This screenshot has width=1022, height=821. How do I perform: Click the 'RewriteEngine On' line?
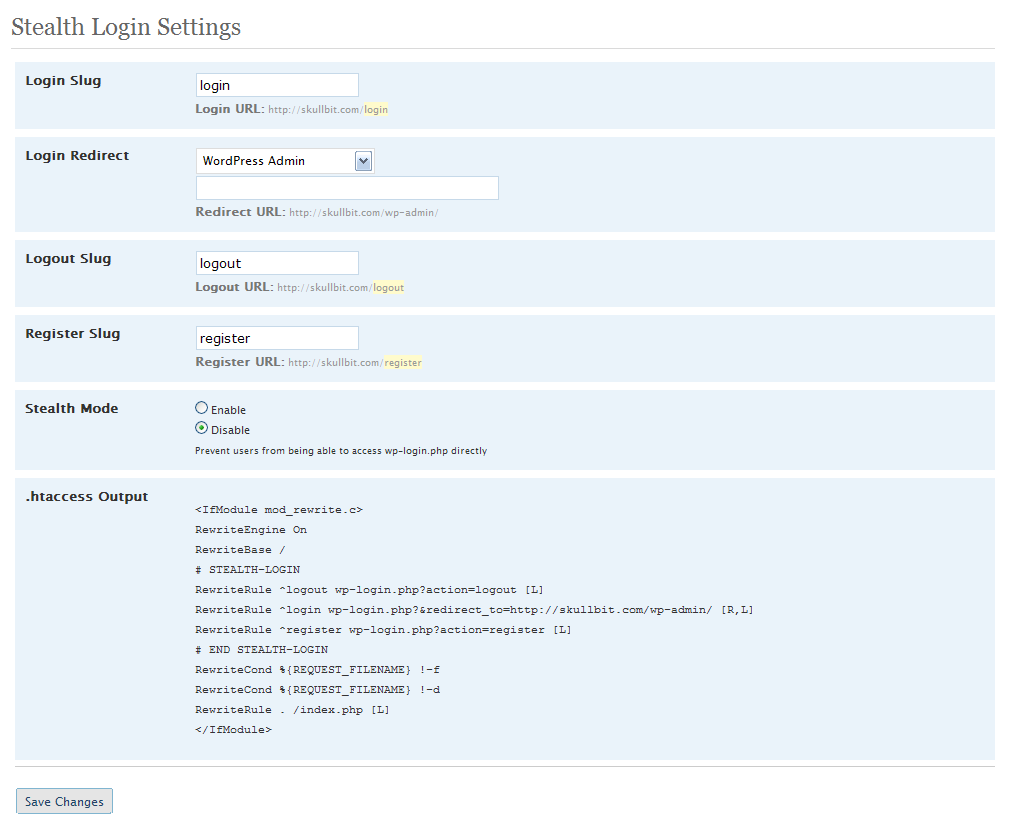point(251,530)
